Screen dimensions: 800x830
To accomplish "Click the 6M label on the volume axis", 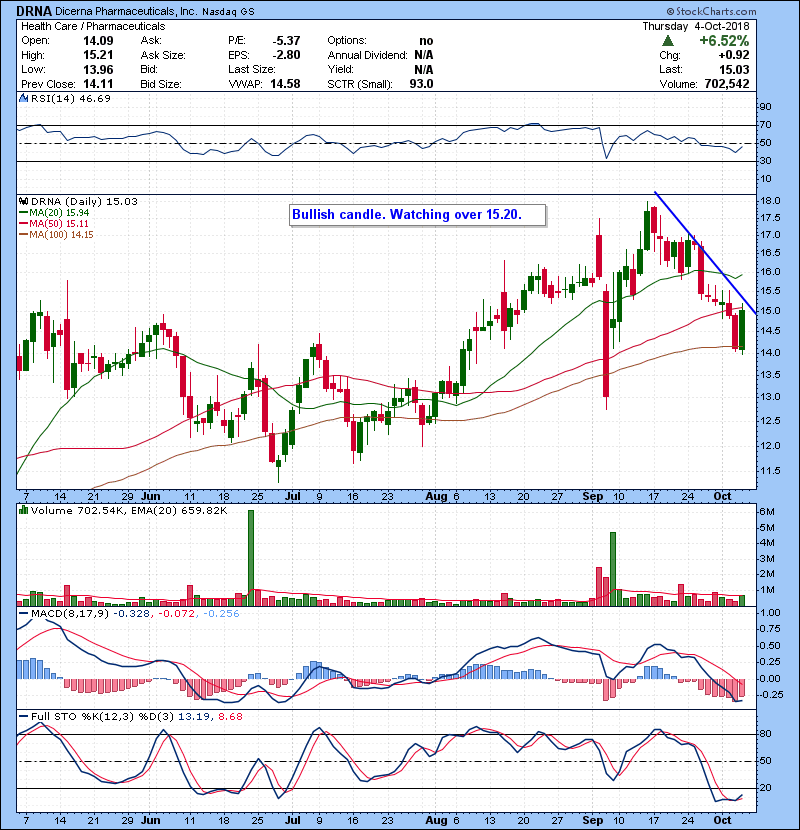I will coord(767,512).
